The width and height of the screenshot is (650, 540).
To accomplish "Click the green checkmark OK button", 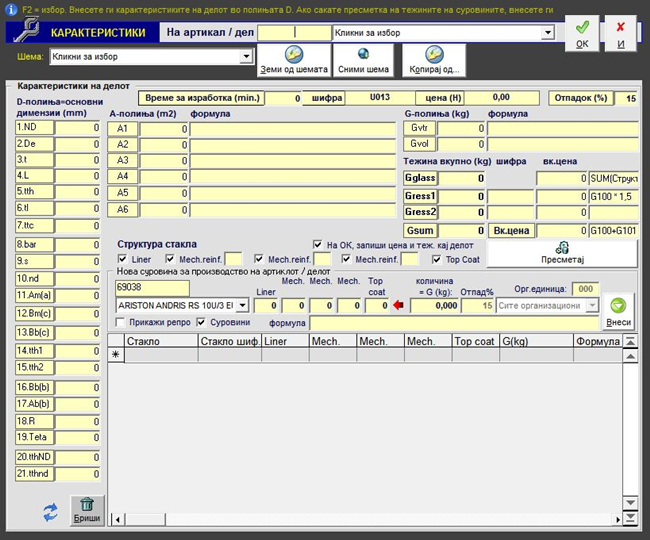I will tap(582, 34).
